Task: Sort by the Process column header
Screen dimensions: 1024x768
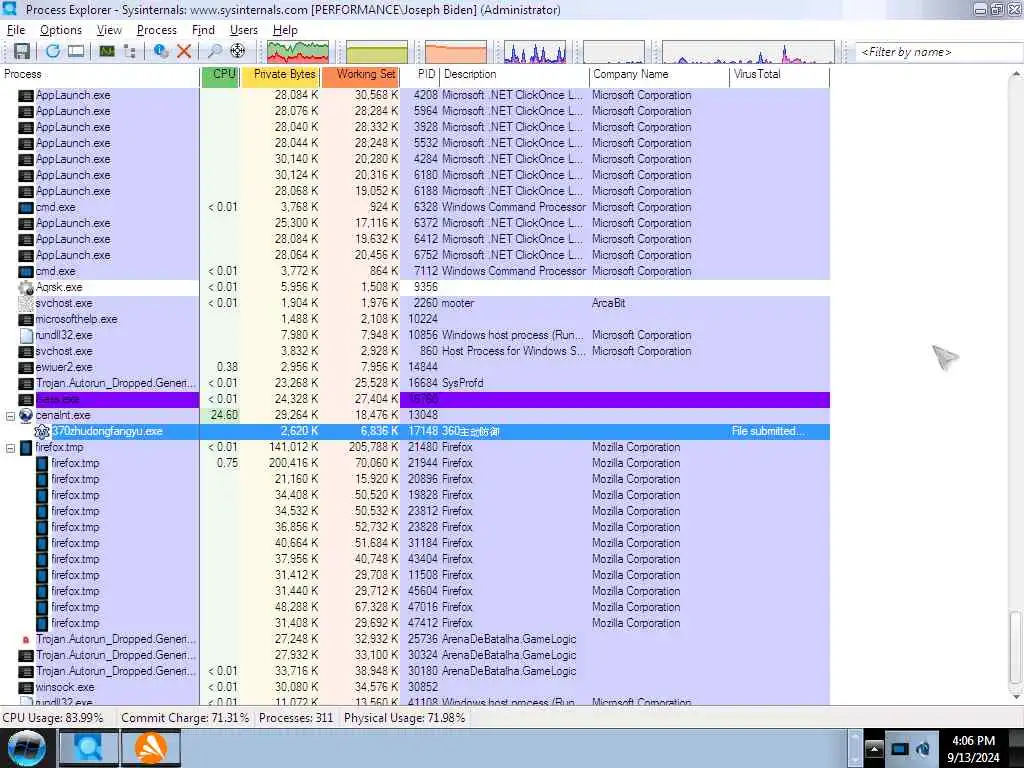Action: coord(100,75)
